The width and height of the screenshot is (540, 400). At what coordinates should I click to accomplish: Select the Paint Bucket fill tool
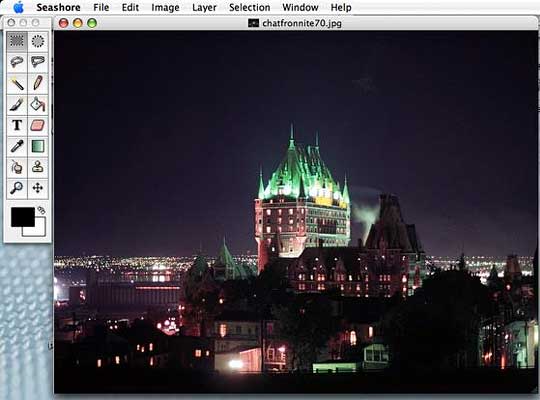click(38, 104)
